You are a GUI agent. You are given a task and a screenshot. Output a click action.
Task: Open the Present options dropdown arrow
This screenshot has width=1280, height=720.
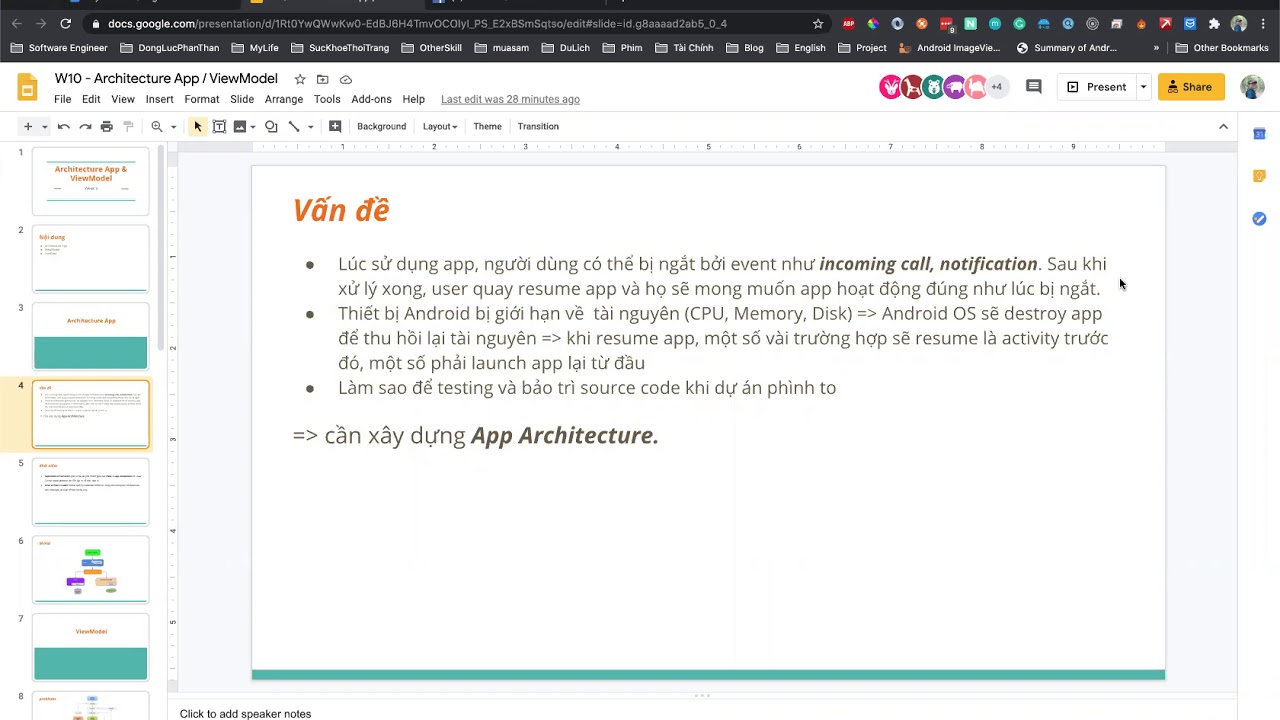click(1143, 87)
